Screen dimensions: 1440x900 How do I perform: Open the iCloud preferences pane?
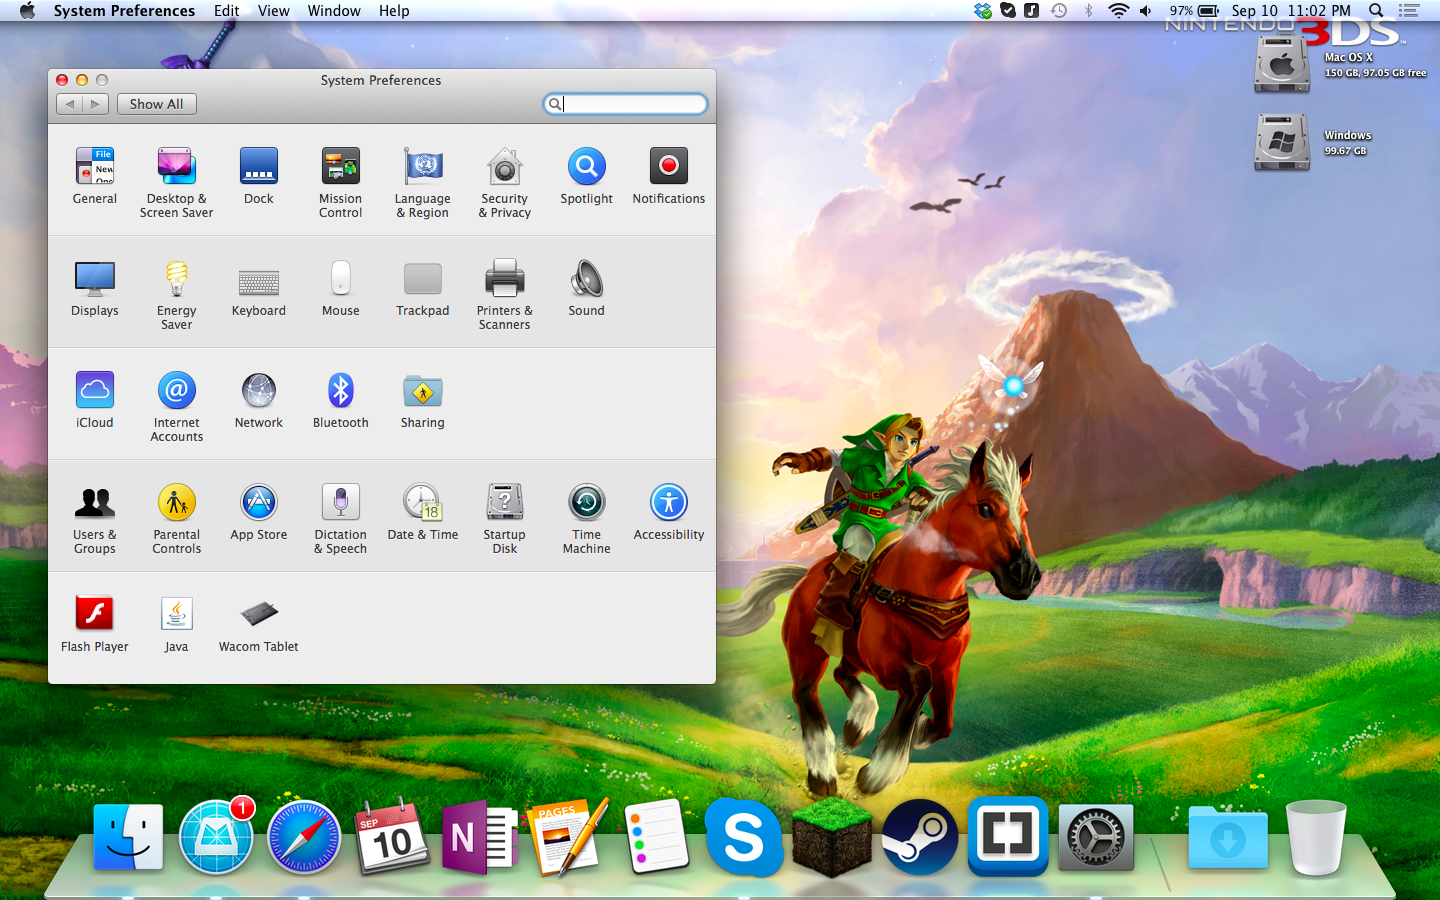coord(95,400)
